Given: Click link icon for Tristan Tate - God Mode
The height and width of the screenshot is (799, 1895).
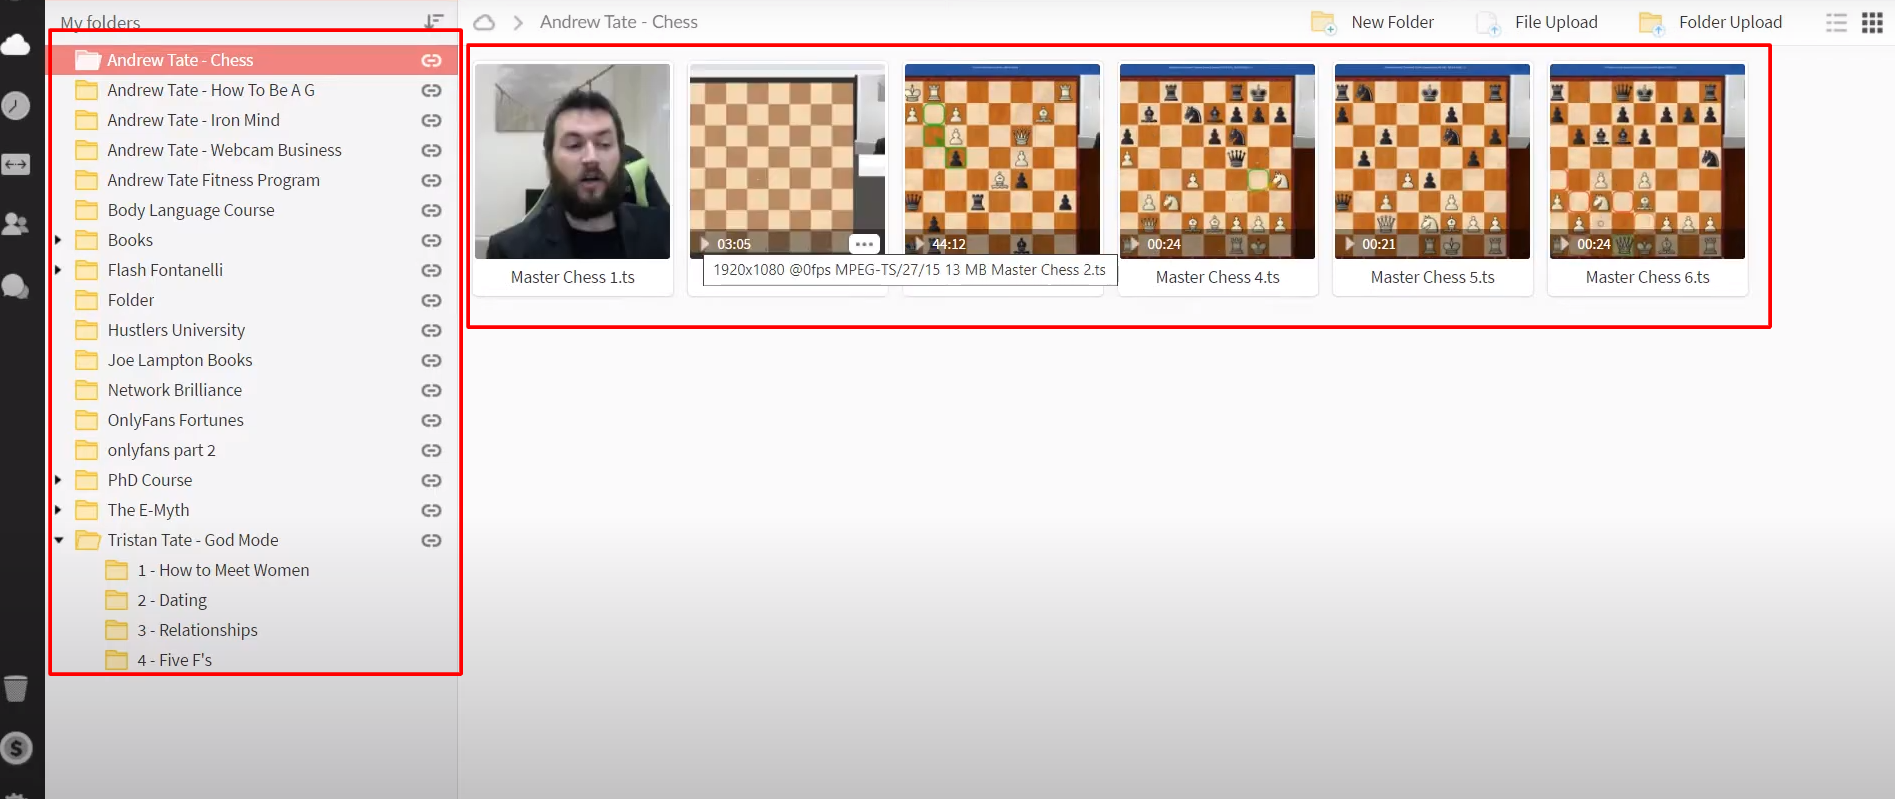Looking at the screenshot, I should pyautogui.click(x=431, y=540).
